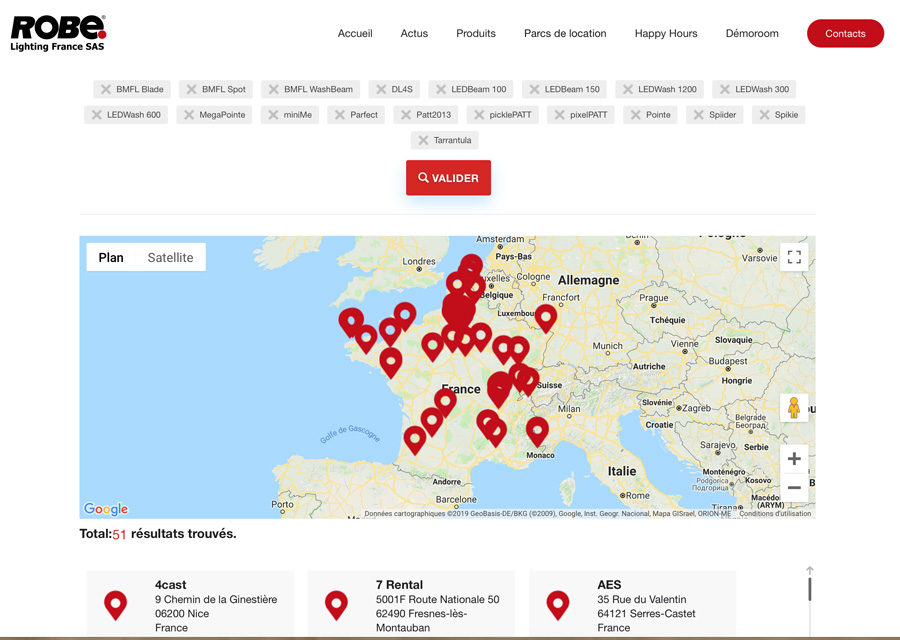
Task: Open Conditions d'utilisation link on map
Action: coord(775,514)
